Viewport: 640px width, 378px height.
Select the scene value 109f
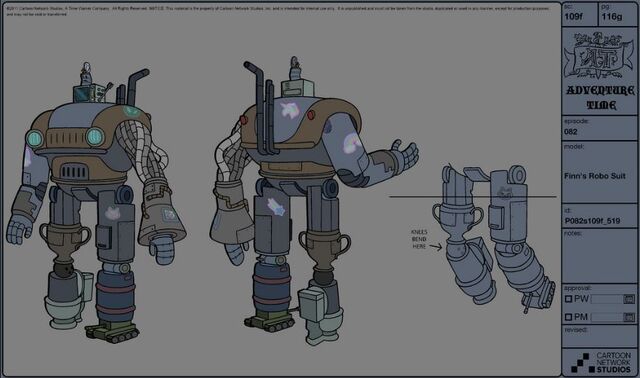(573, 17)
